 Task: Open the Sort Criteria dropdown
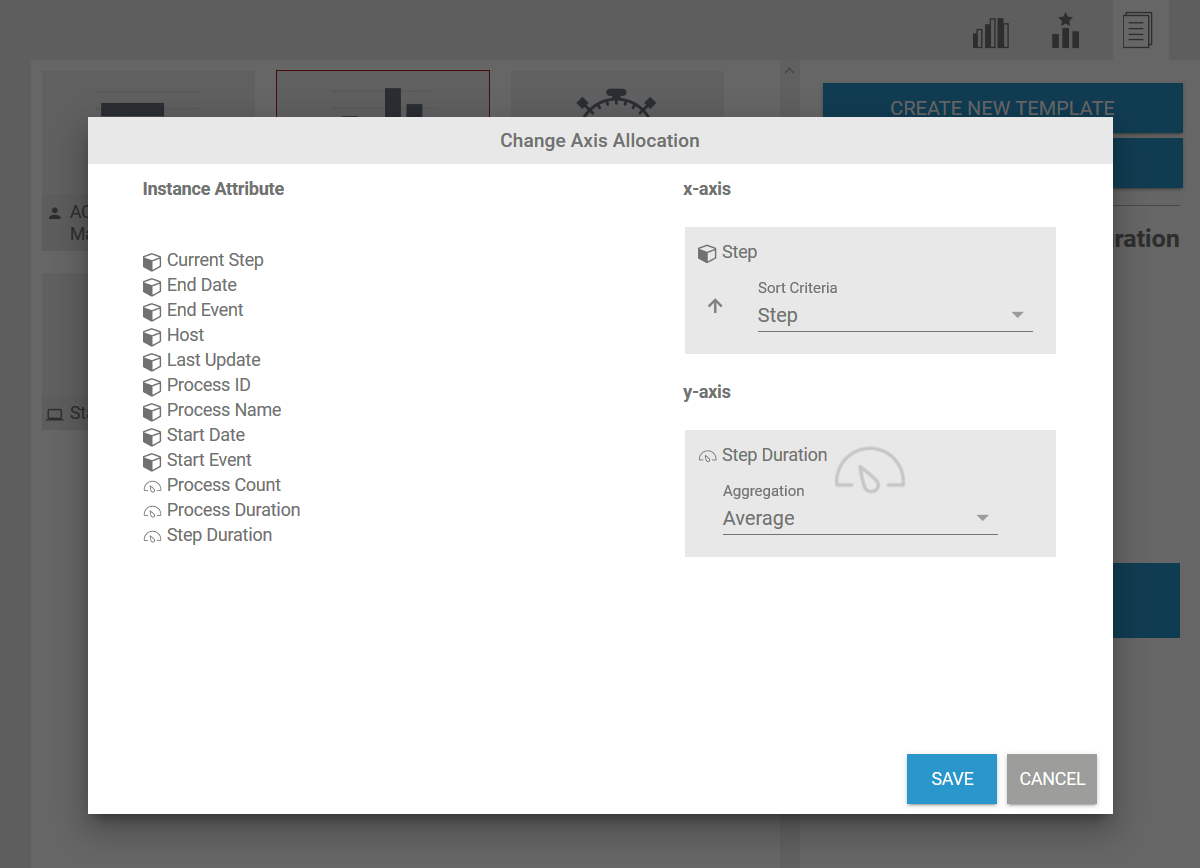tap(884, 315)
